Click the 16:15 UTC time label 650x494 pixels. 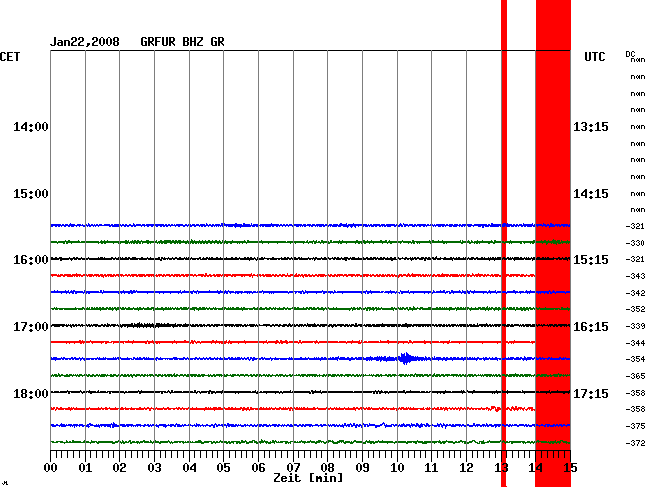point(591,327)
